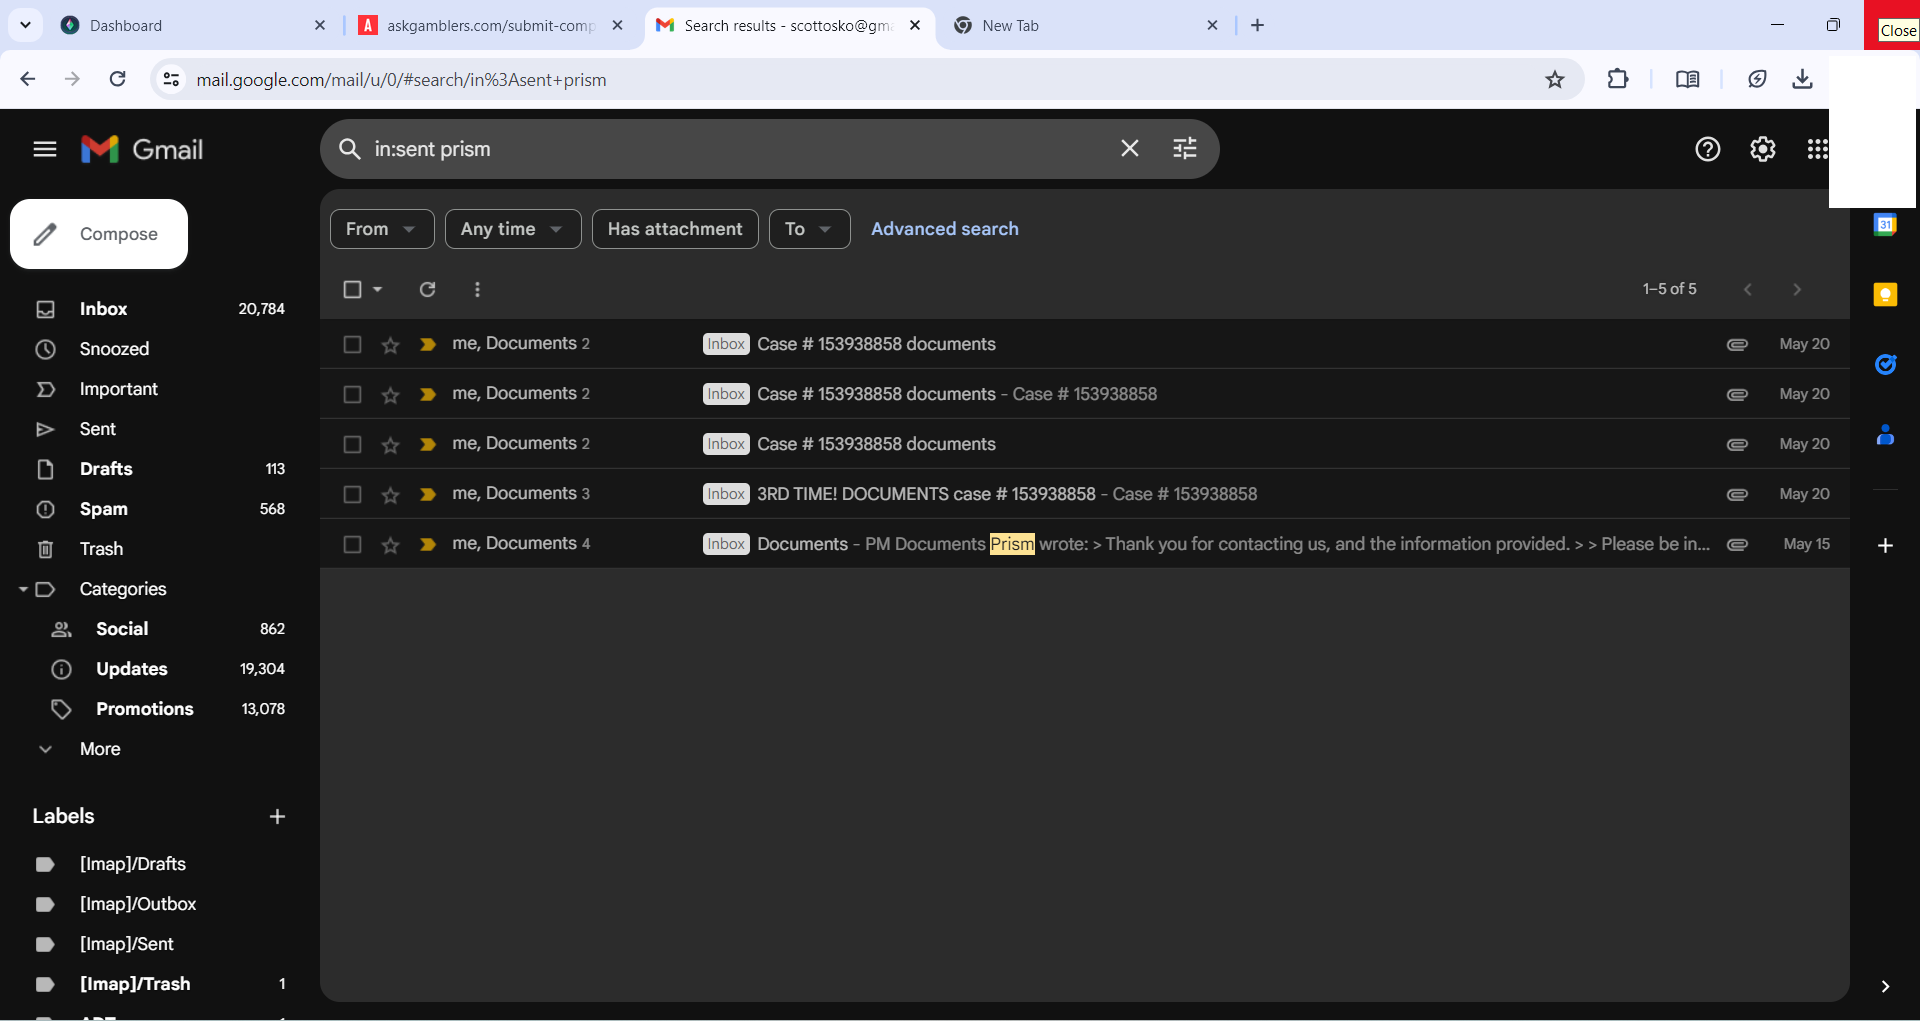The height and width of the screenshot is (1021, 1920).
Task: Open Chrome downloads icon
Action: 1802,79
